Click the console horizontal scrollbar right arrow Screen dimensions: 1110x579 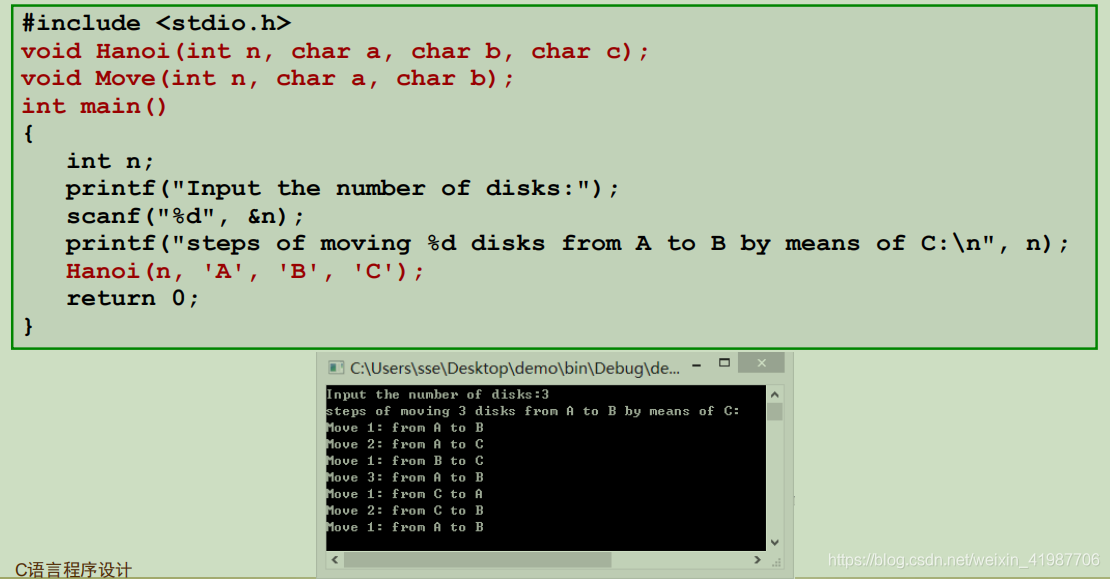[757, 560]
